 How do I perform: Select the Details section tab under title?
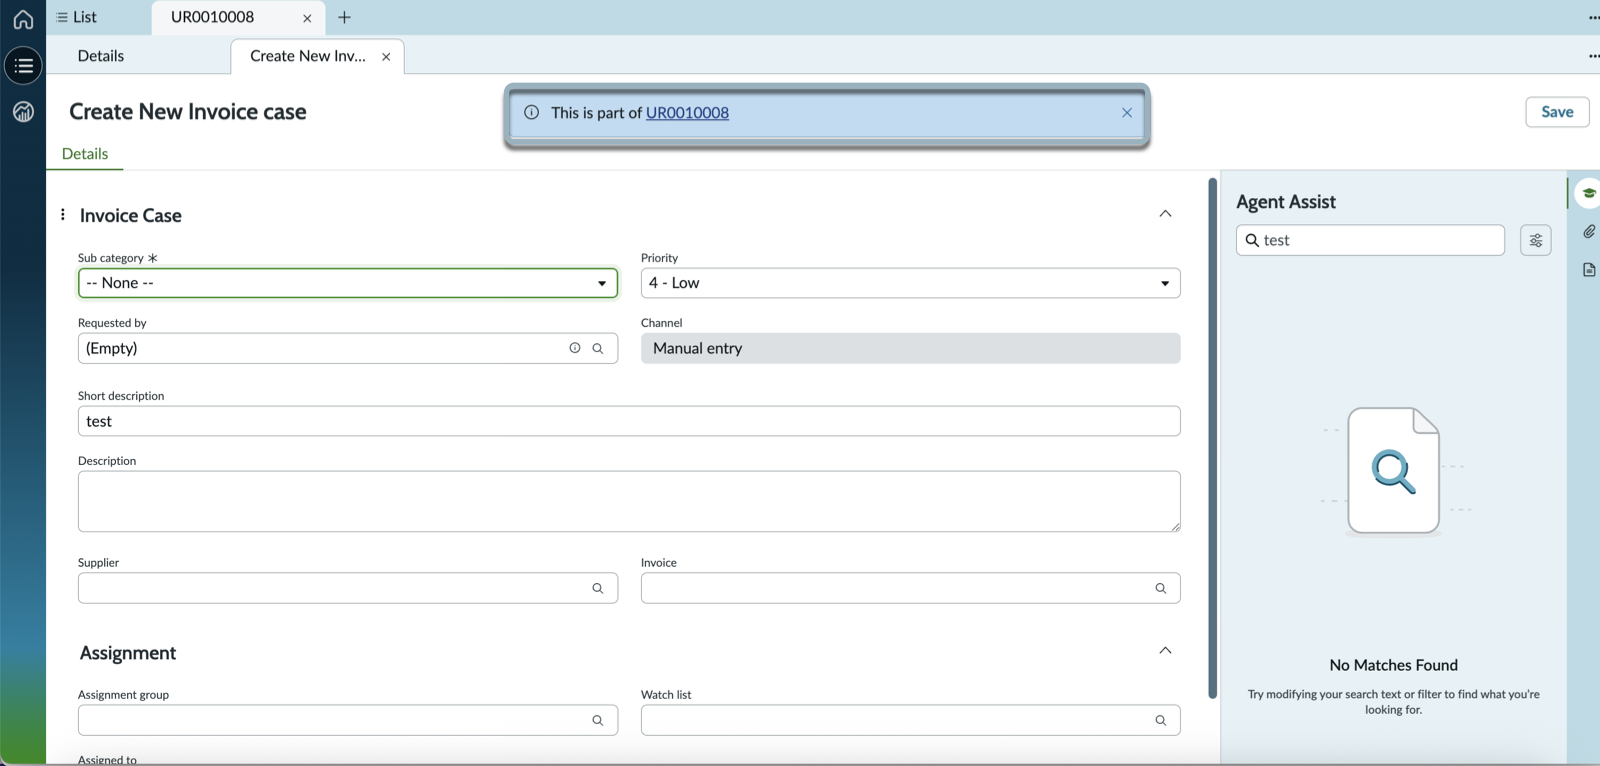coord(85,154)
